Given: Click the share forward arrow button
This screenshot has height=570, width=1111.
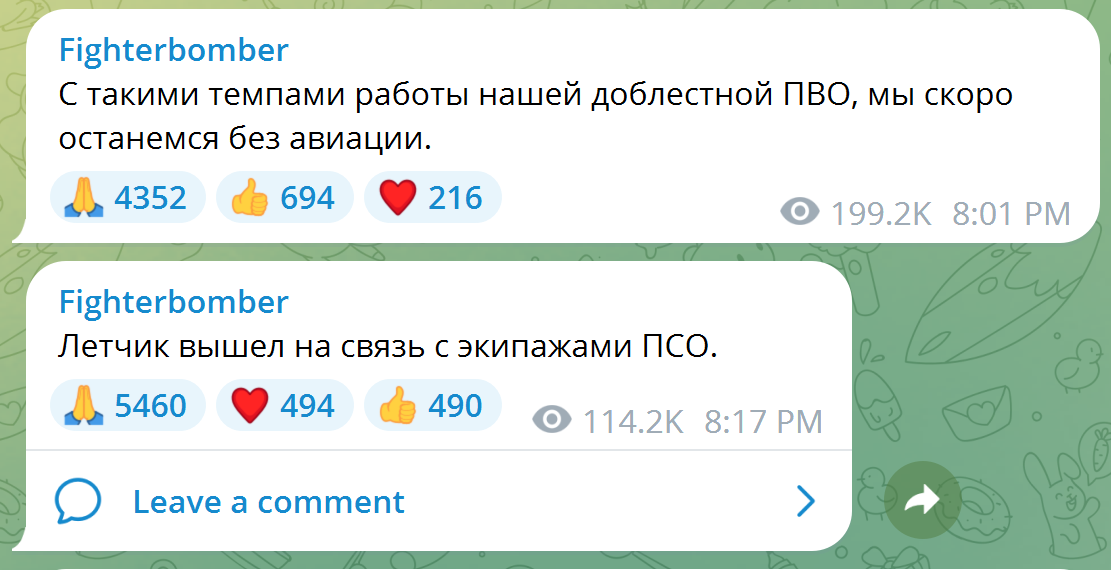Looking at the screenshot, I should click(x=922, y=500).
